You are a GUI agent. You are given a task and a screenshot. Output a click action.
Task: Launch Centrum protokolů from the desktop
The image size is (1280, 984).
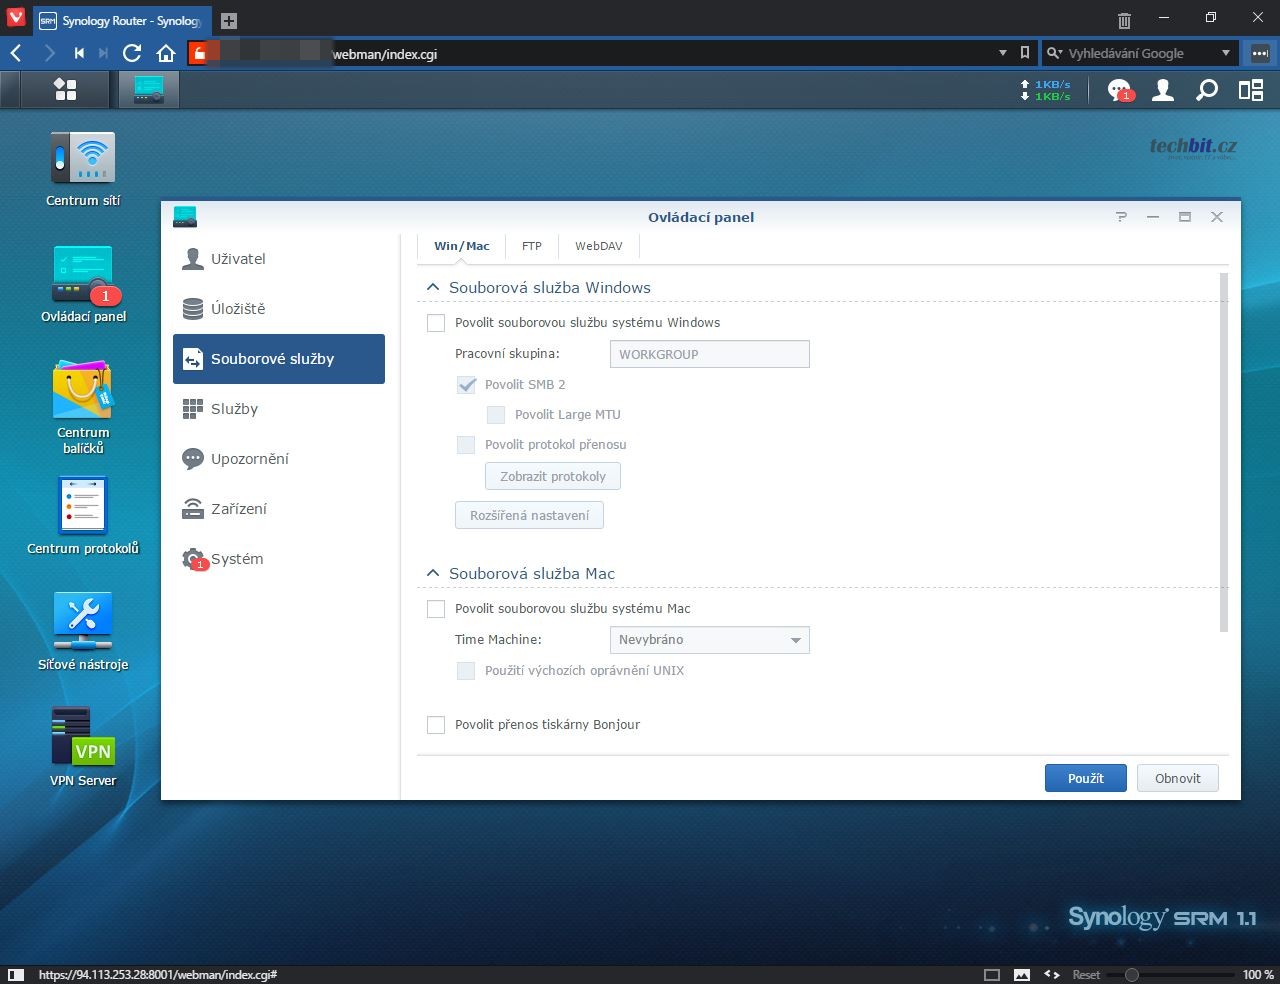[83, 506]
